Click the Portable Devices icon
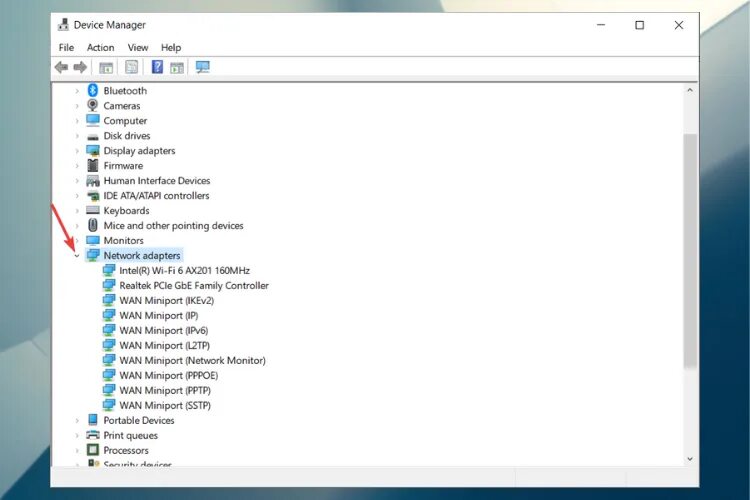The width and height of the screenshot is (750, 500). coord(93,420)
